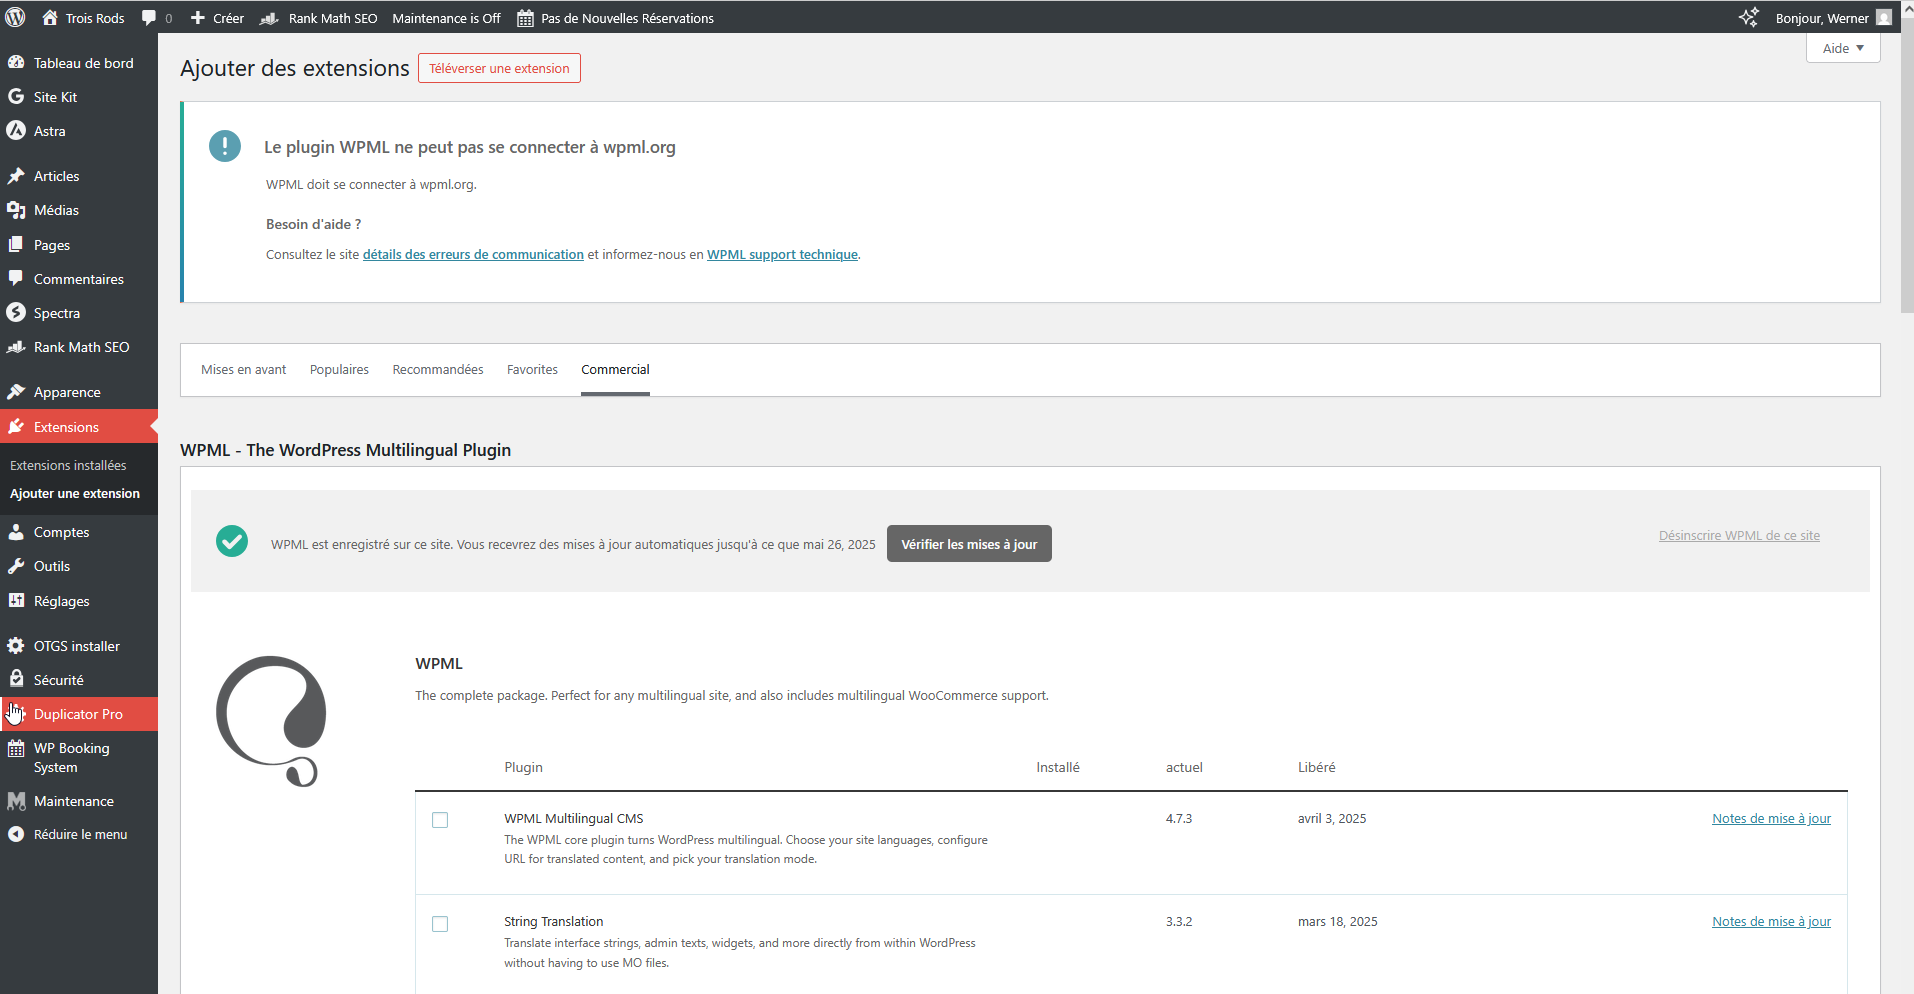The width and height of the screenshot is (1914, 994).
Task: Open the Extensions menu in sidebar
Action: [x=79, y=427]
